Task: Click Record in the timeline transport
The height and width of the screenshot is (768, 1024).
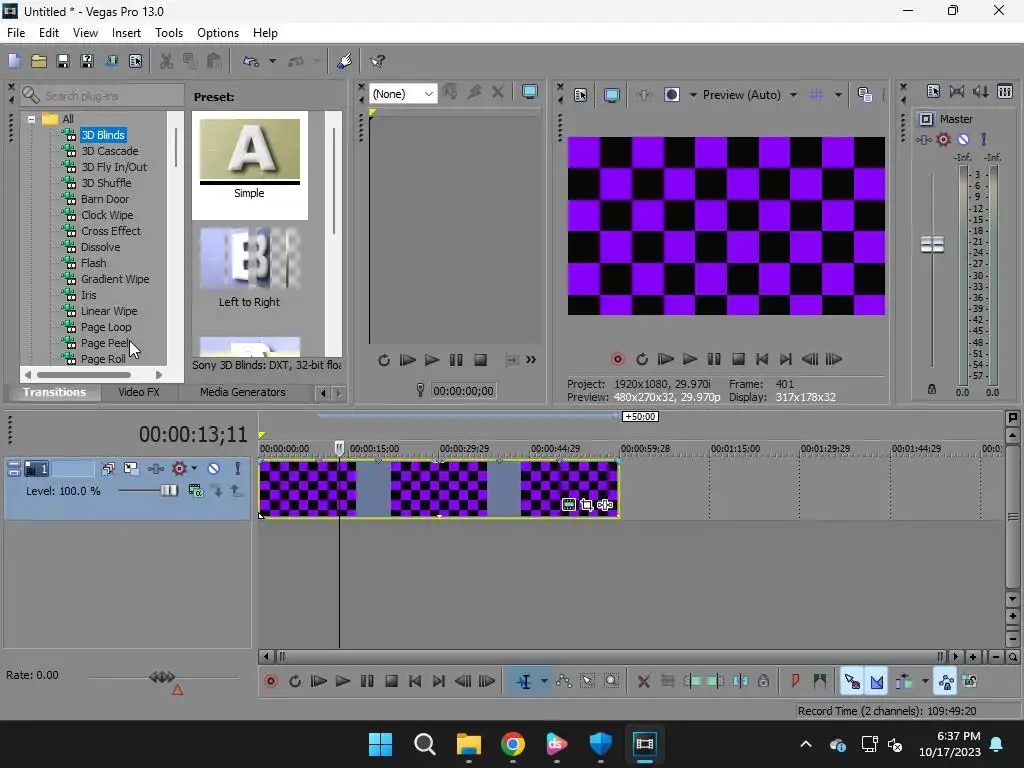Action: (x=271, y=681)
